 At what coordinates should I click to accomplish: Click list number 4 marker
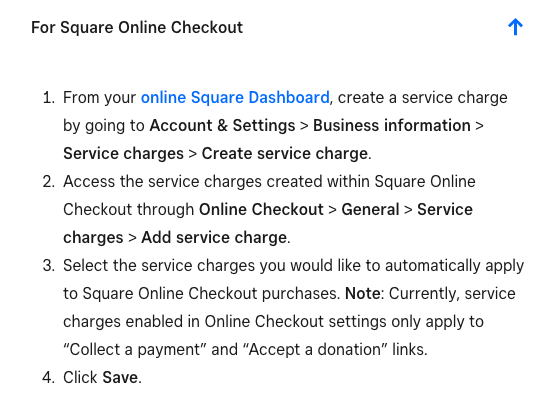pyautogui.click(x=49, y=377)
